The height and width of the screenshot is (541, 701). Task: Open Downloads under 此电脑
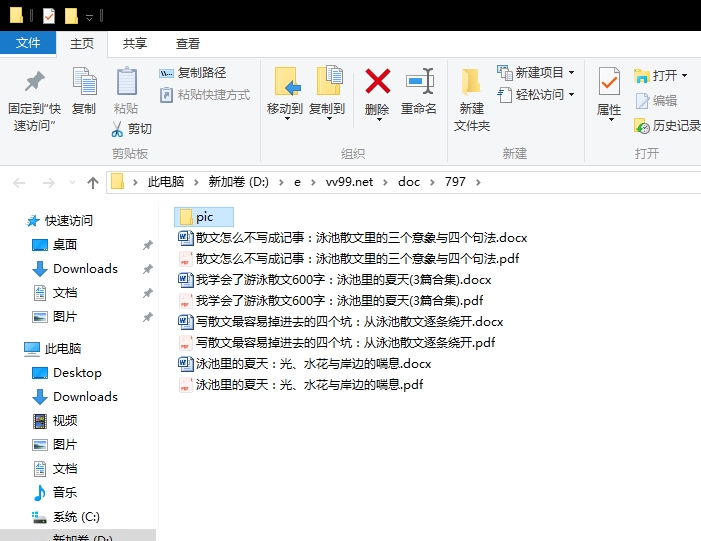pos(75,397)
